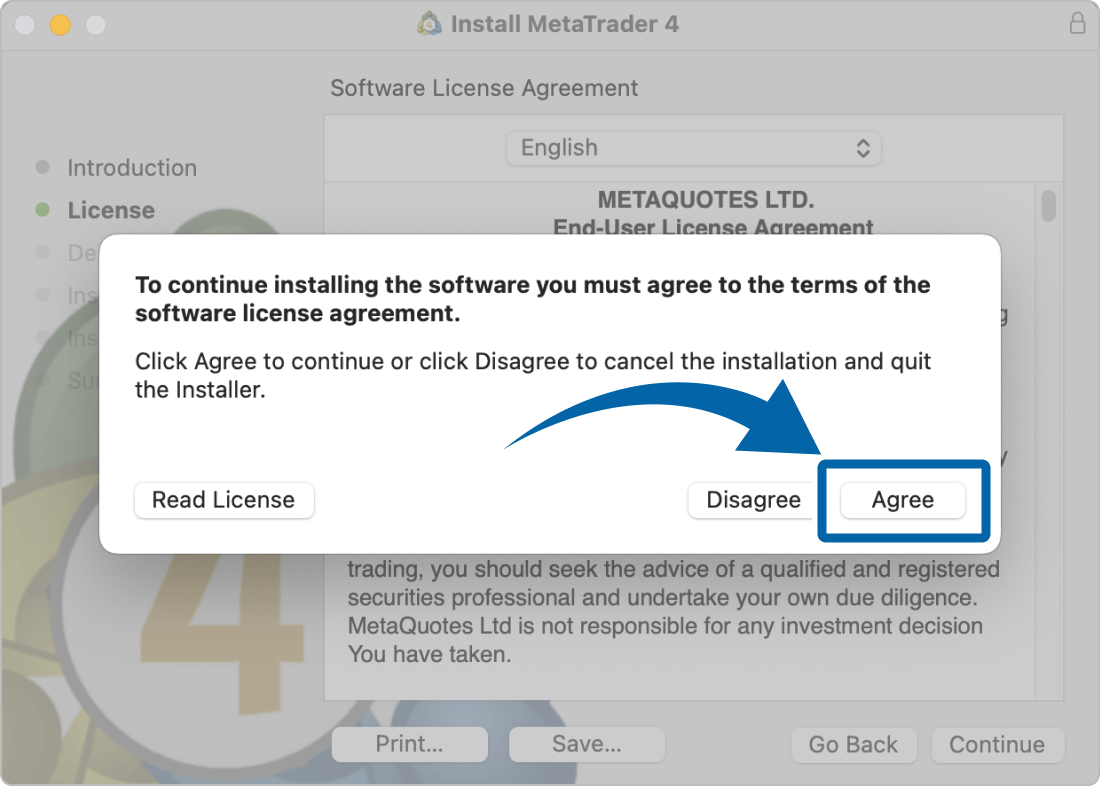The height and width of the screenshot is (786, 1100).
Task: Click the Save... button in the installer window
Action: [x=586, y=744]
